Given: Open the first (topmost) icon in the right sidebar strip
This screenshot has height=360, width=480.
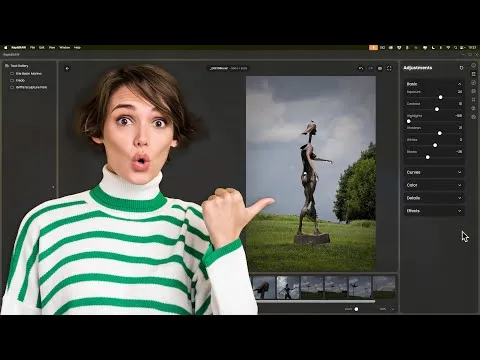Looking at the screenshot, I should 473,65.
